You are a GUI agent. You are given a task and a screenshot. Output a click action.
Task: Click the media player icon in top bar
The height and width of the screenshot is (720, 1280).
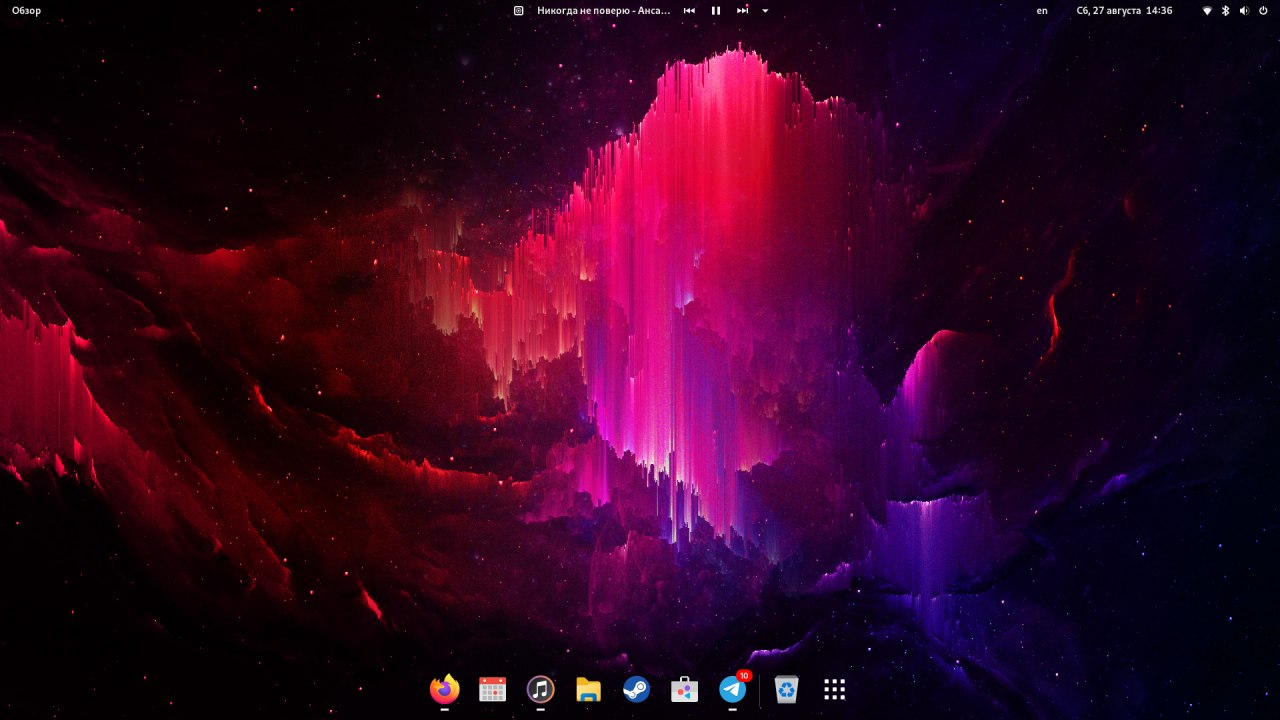pyautogui.click(x=519, y=10)
